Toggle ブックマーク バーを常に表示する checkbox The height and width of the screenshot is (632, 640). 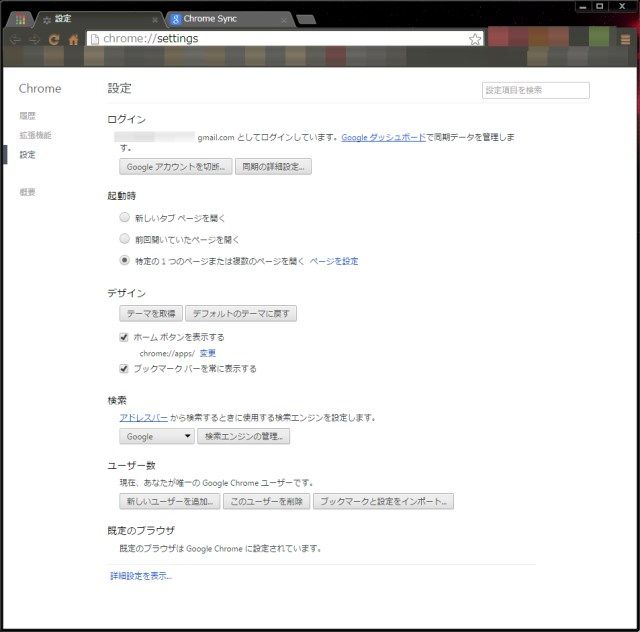[124, 369]
